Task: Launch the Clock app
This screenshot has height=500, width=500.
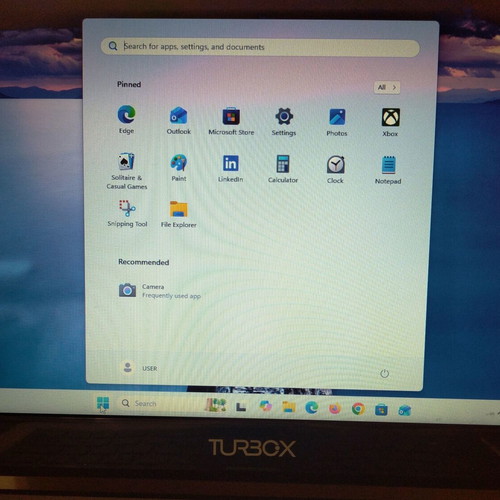Action: point(335,169)
